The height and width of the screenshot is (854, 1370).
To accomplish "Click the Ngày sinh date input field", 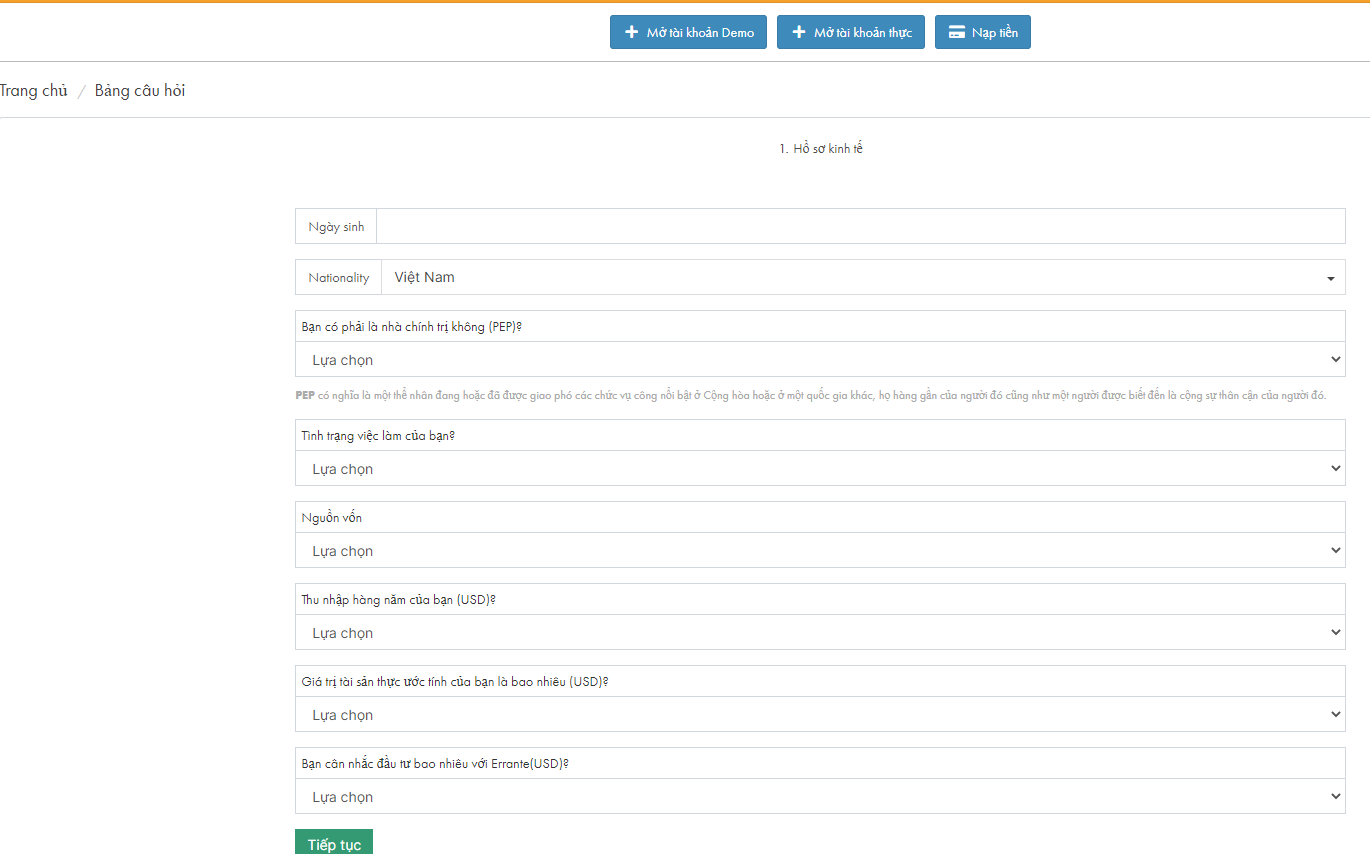I will (x=861, y=226).
